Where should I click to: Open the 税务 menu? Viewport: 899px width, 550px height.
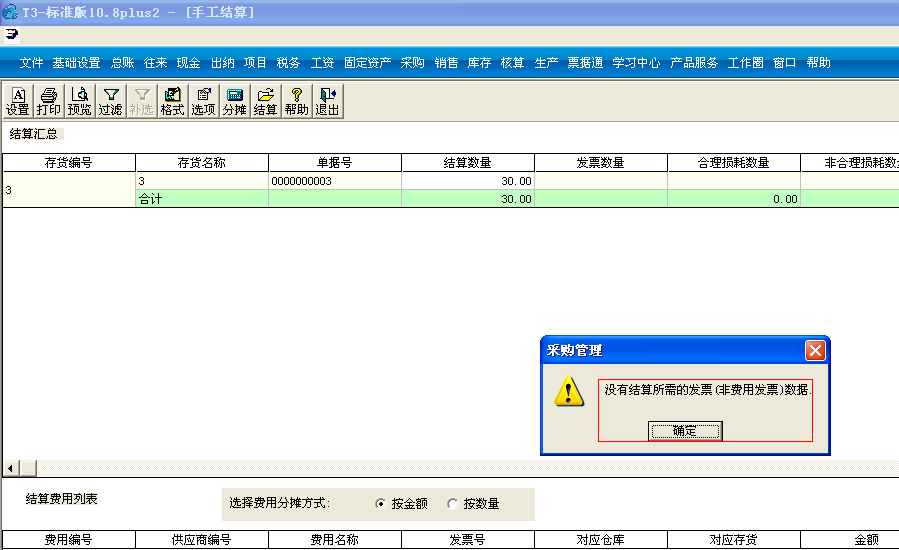pos(288,63)
